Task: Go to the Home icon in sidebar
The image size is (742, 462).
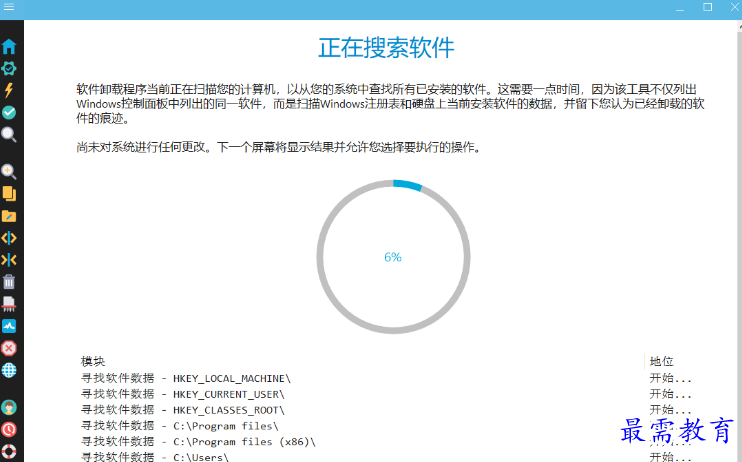Action: click(x=9, y=46)
